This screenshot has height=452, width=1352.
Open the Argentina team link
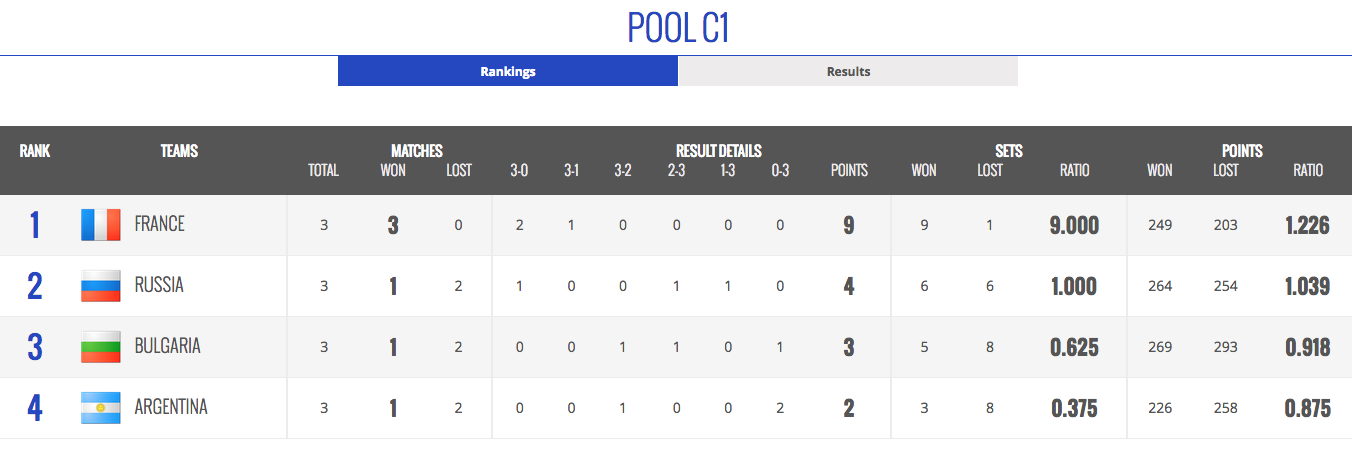(x=171, y=408)
